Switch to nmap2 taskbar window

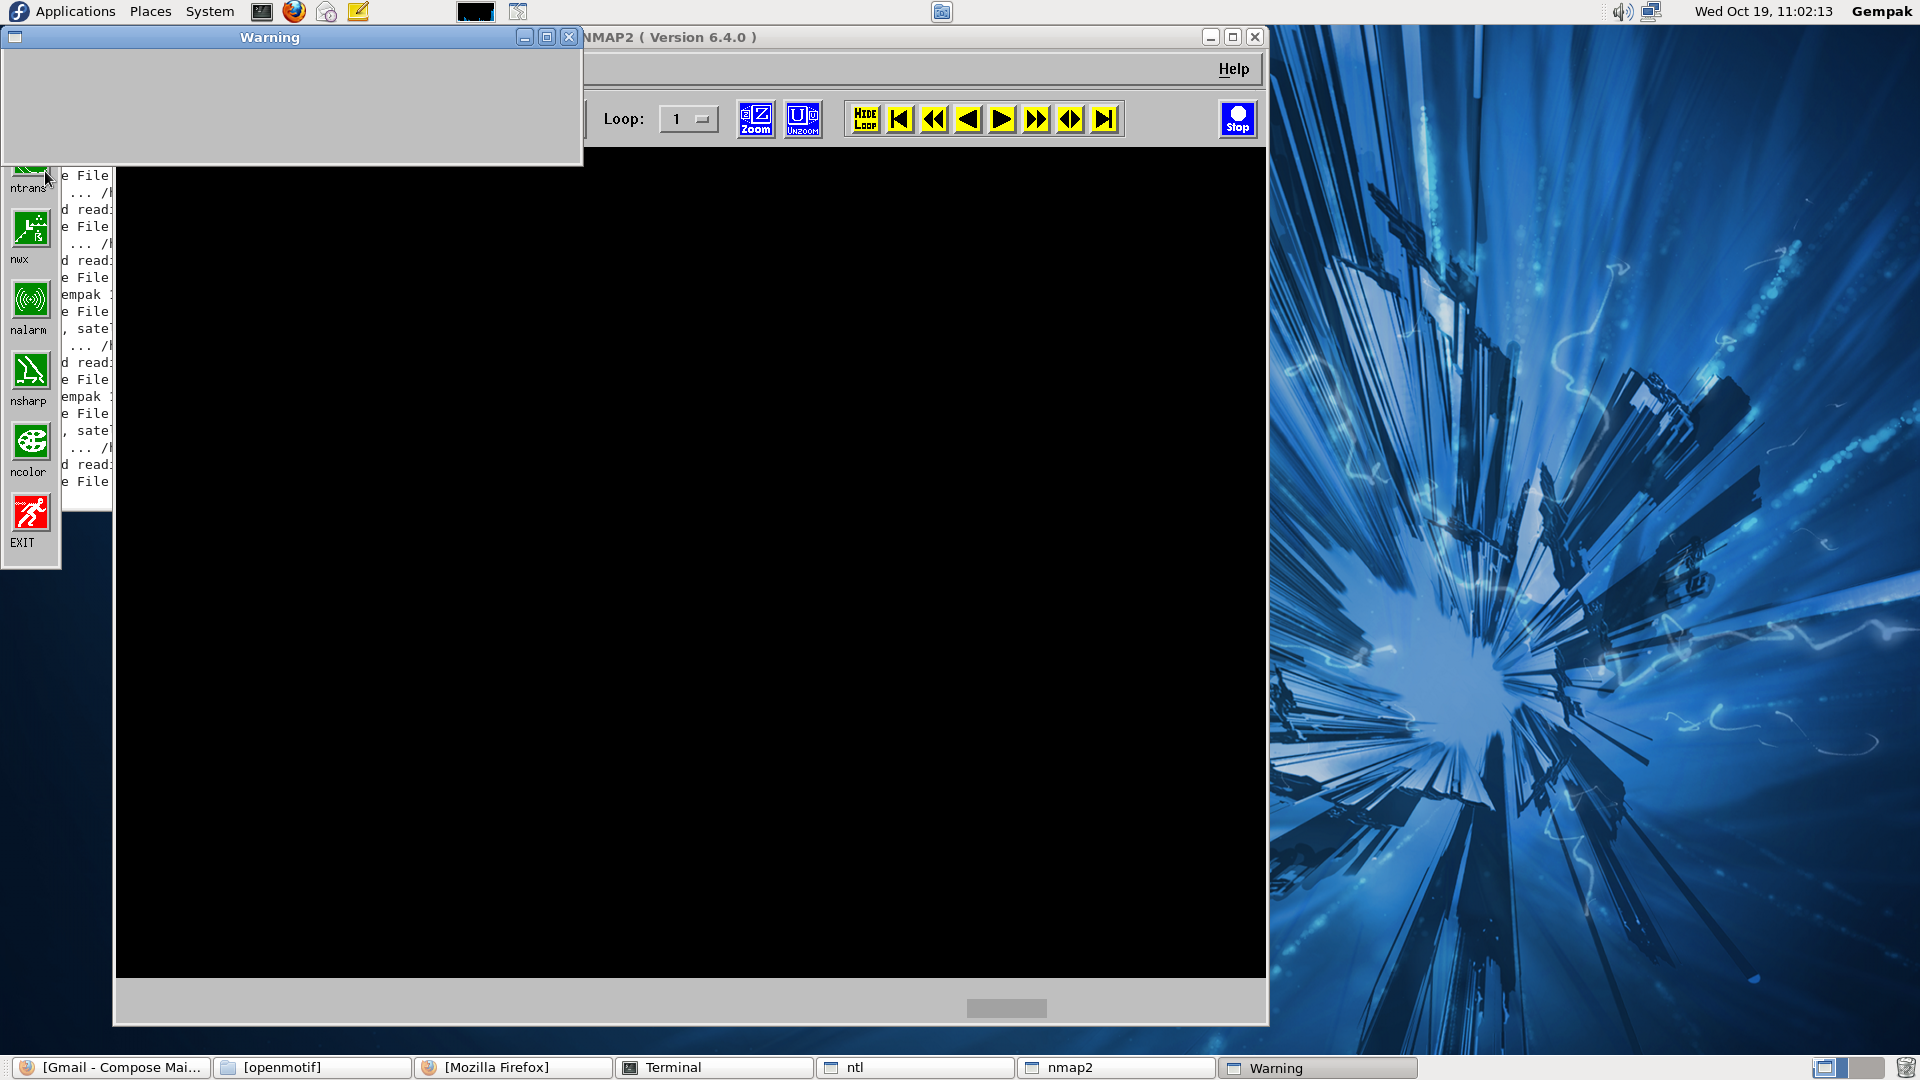(1115, 1067)
